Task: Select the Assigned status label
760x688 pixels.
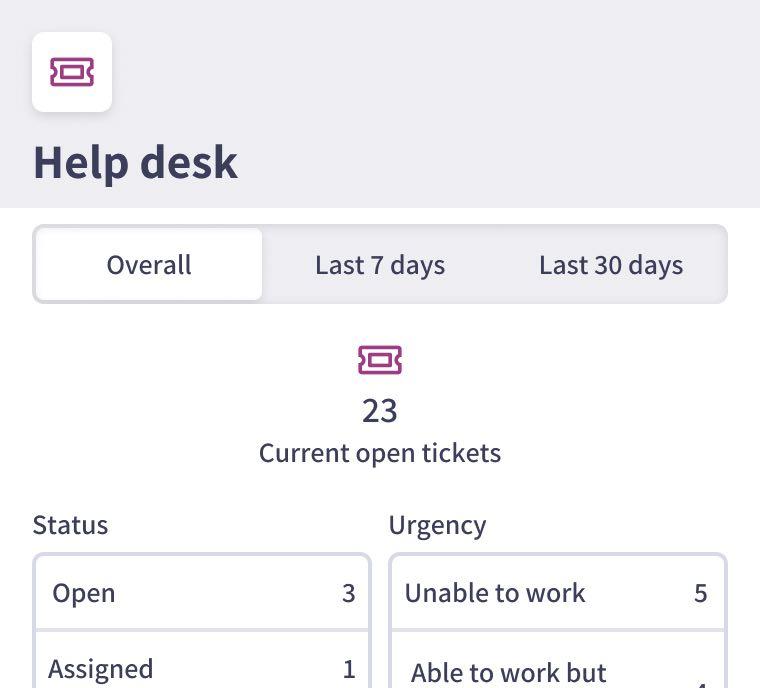Action: pos(101,668)
